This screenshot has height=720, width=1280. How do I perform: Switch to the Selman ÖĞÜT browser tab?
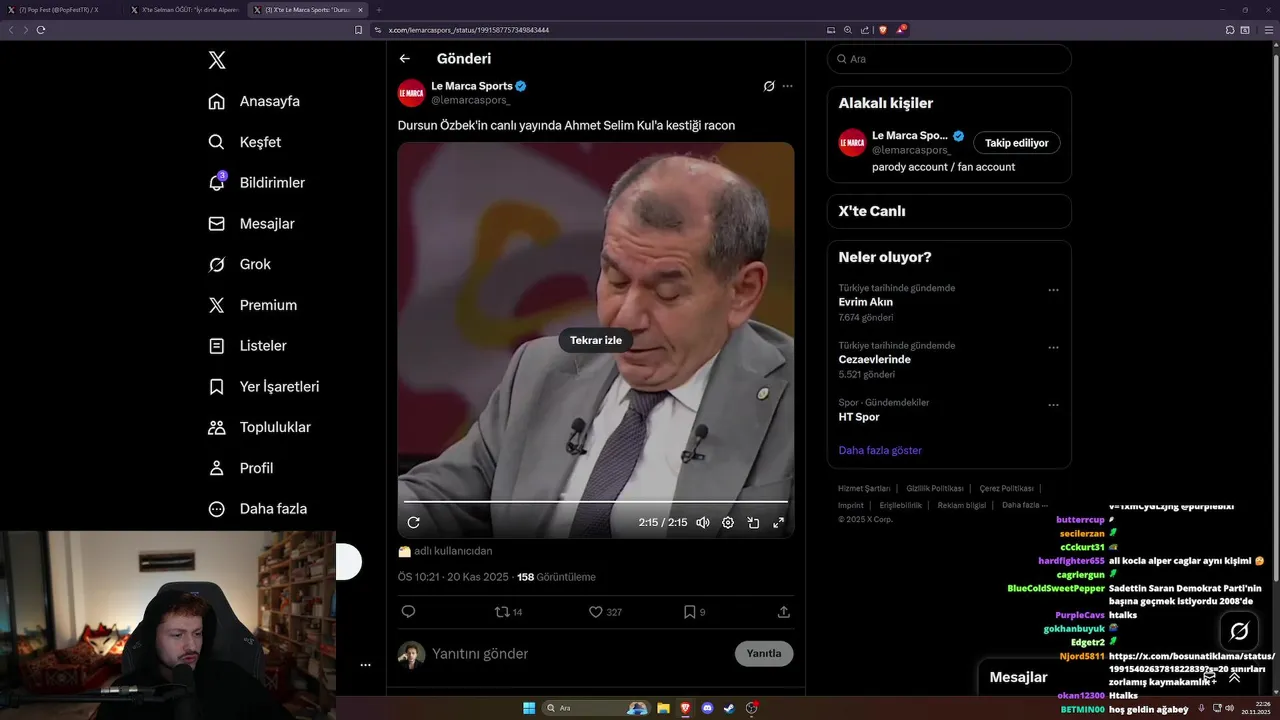coord(185,9)
